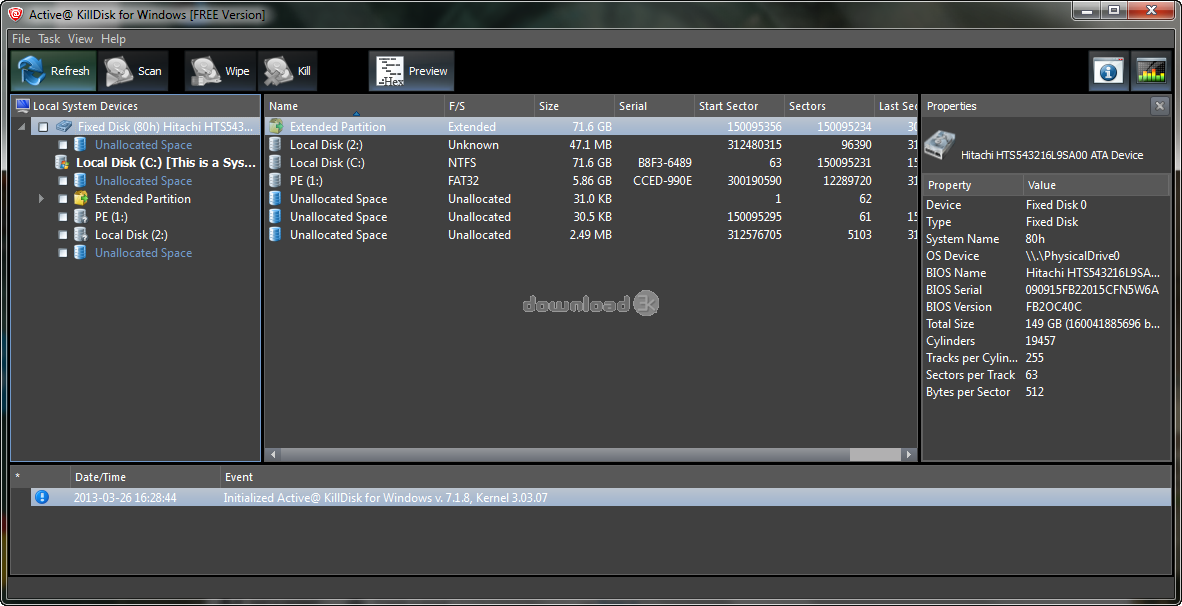Select the PE (1:) FAT32 row in list
The width and height of the screenshot is (1182, 606).
click(x=307, y=181)
